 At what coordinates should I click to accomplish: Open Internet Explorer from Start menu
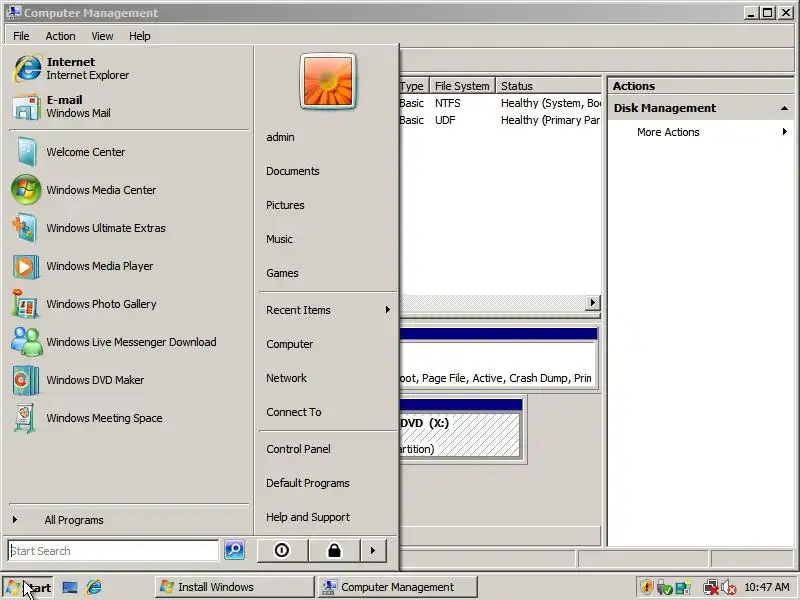point(128,68)
